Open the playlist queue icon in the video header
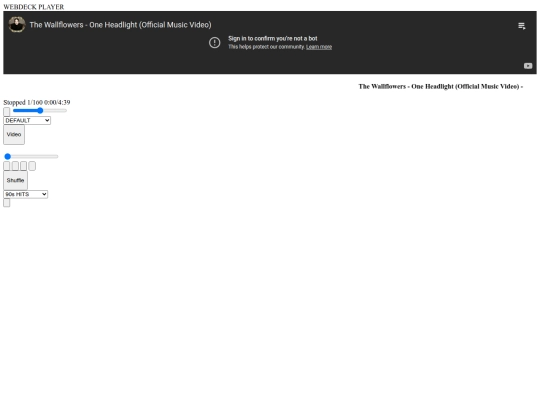540x405 pixels. (x=521, y=26)
